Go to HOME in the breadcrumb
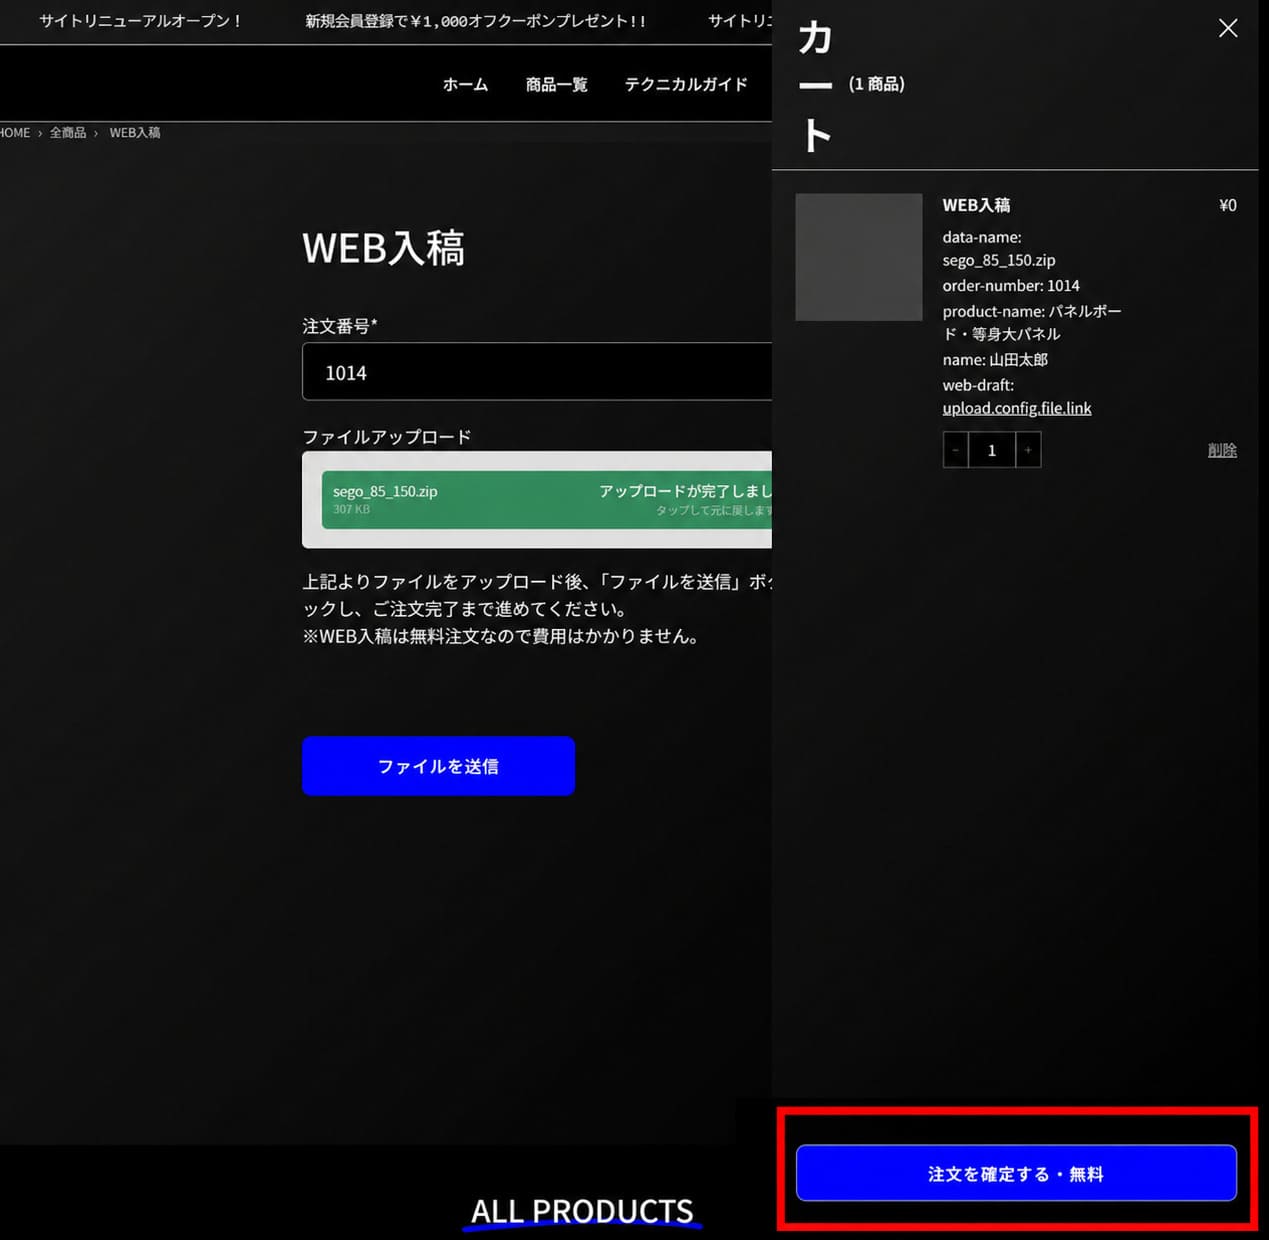Image resolution: width=1269 pixels, height=1240 pixels. tap(15, 132)
